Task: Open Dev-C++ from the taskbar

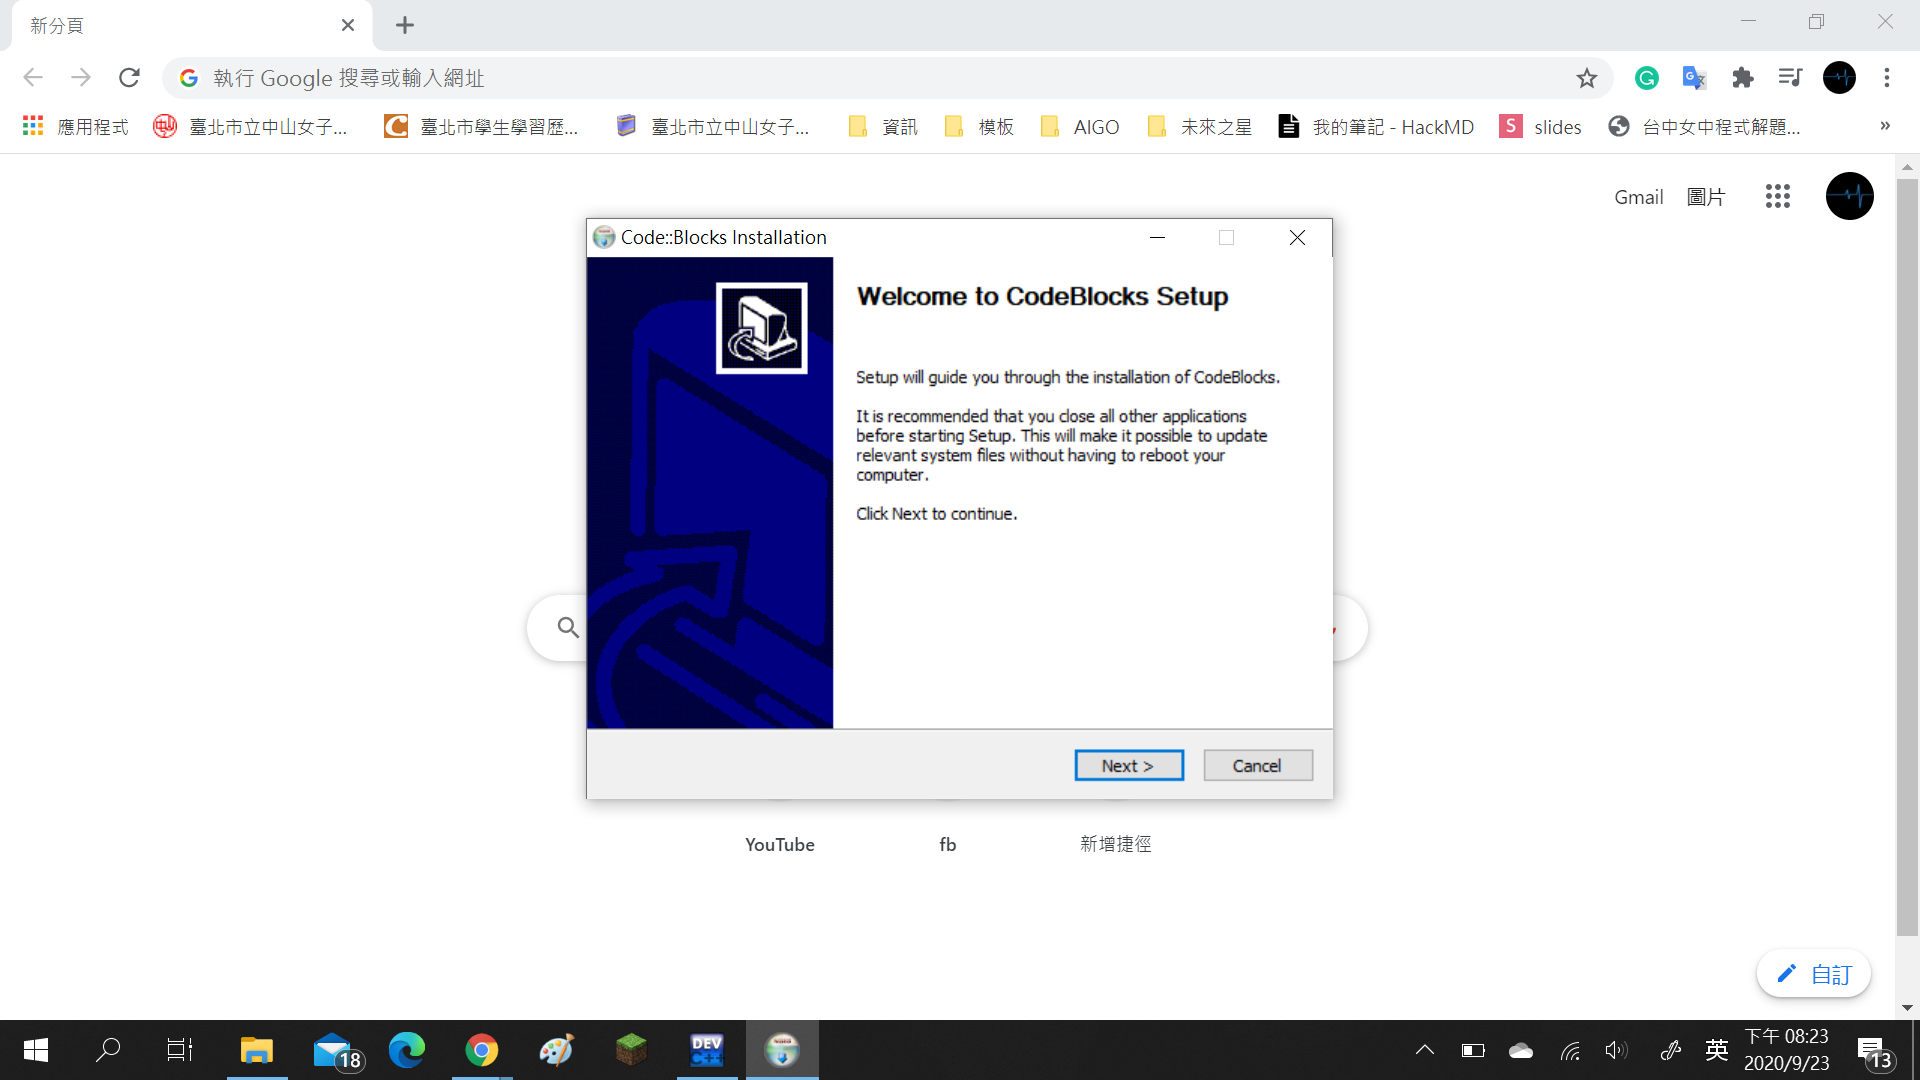Action: point(706,1050)
